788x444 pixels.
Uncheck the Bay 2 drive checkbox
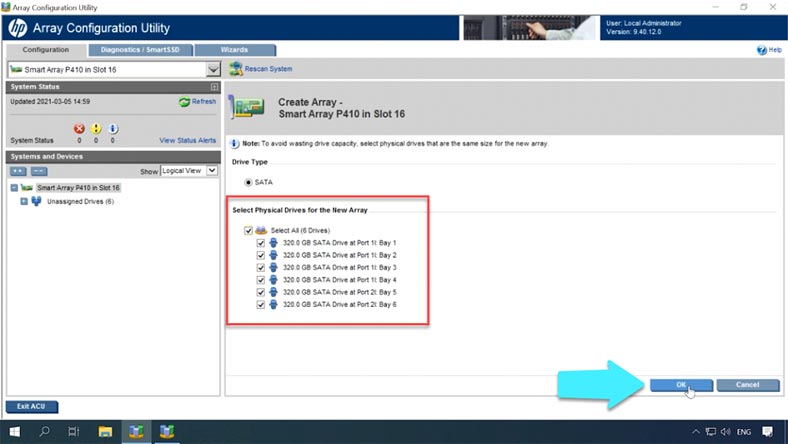click(260, 255)
